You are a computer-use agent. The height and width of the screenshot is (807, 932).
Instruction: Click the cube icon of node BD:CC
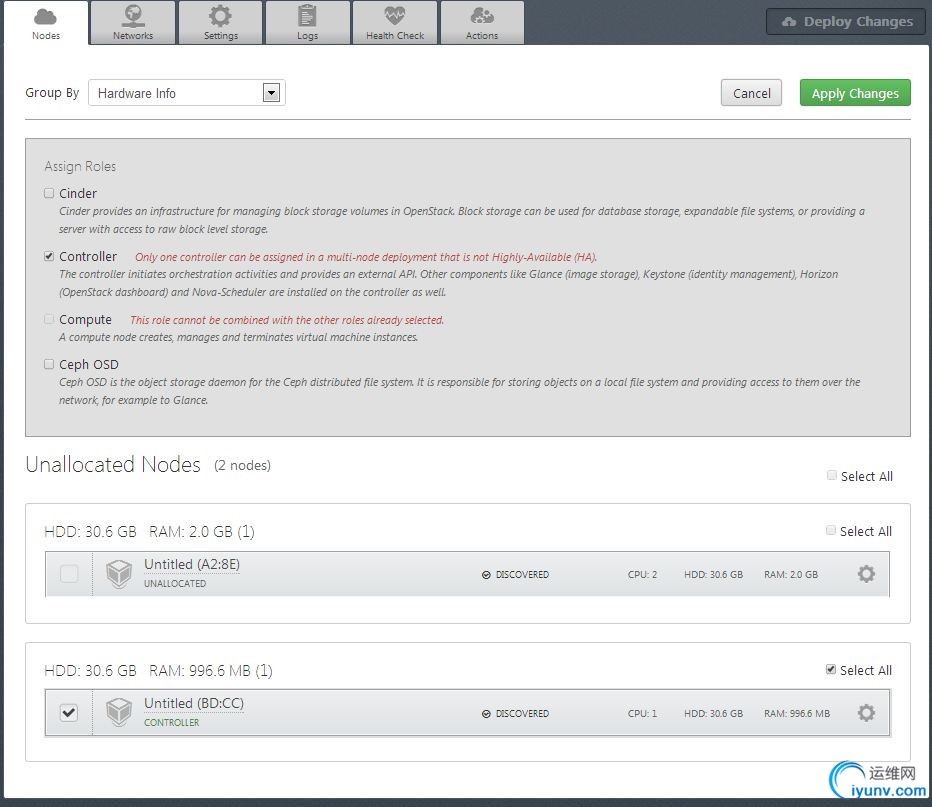click(119, 713)
